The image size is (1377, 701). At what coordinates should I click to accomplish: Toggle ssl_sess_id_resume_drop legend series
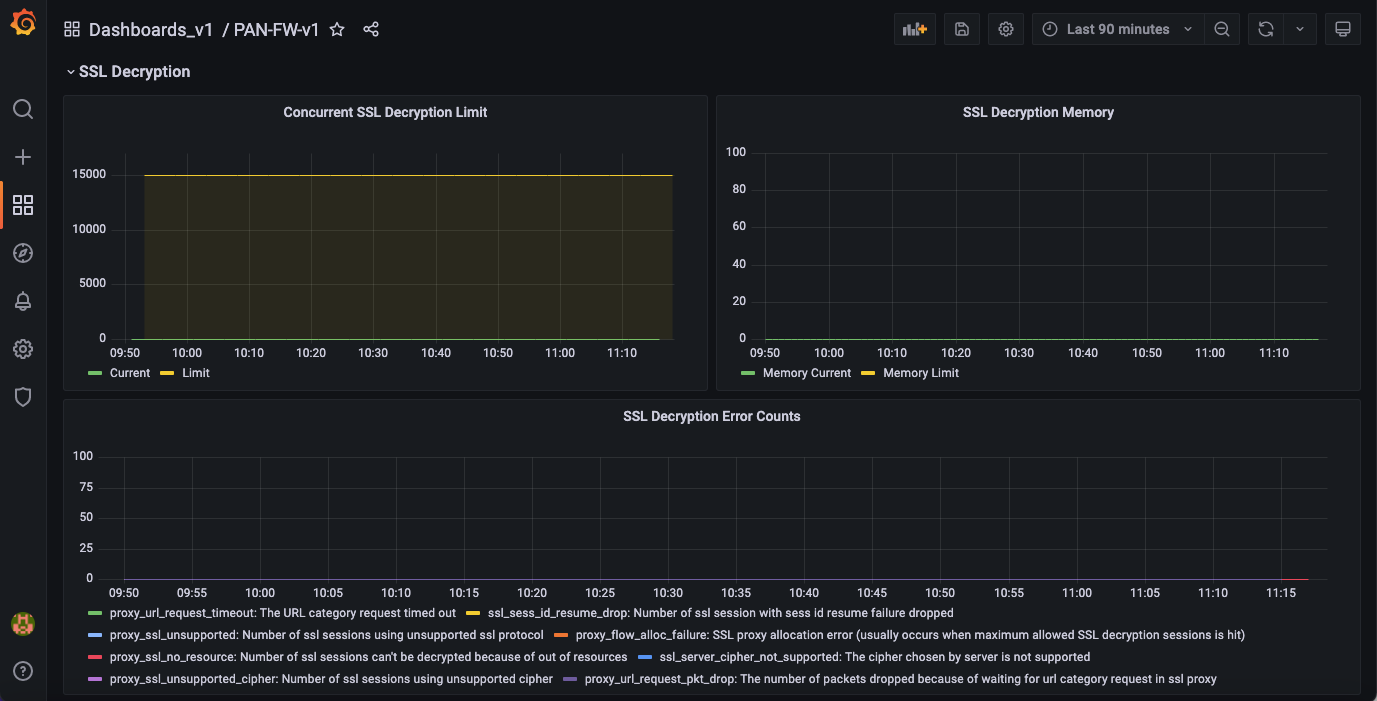tap(721, 613)
